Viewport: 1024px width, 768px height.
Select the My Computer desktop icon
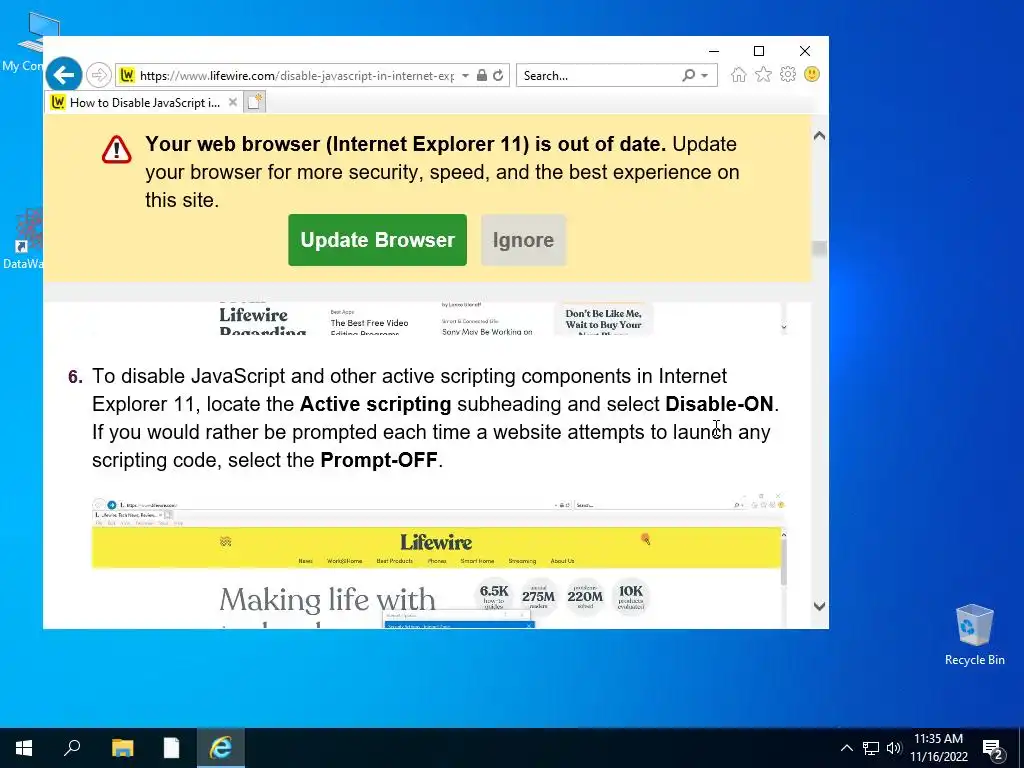click(x=23, y=41)
